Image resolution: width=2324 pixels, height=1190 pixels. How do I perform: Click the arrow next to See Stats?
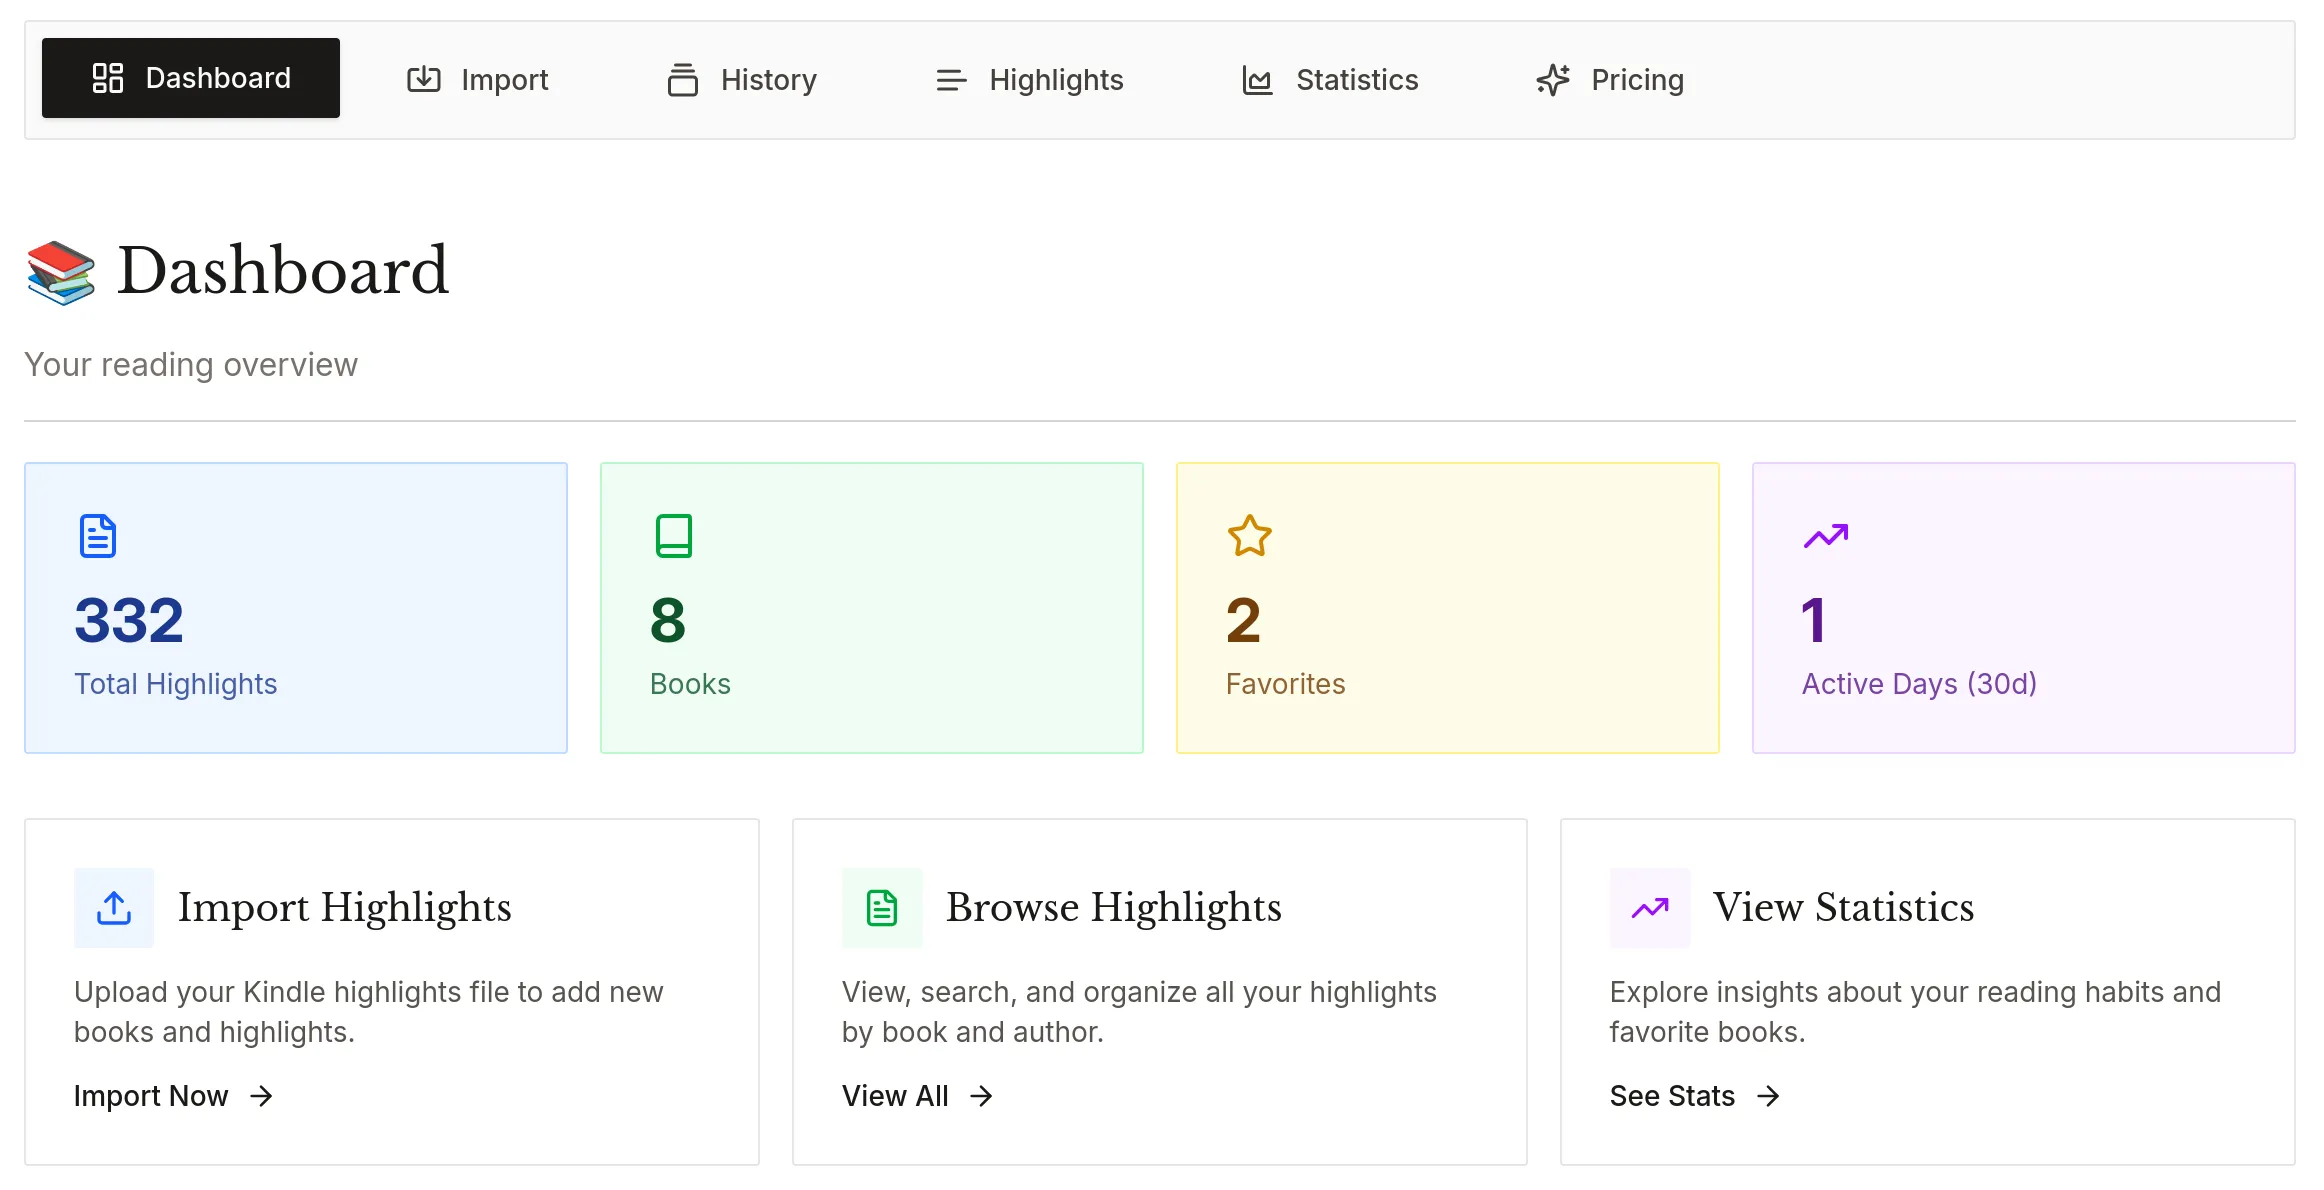click(1768, 1096)
